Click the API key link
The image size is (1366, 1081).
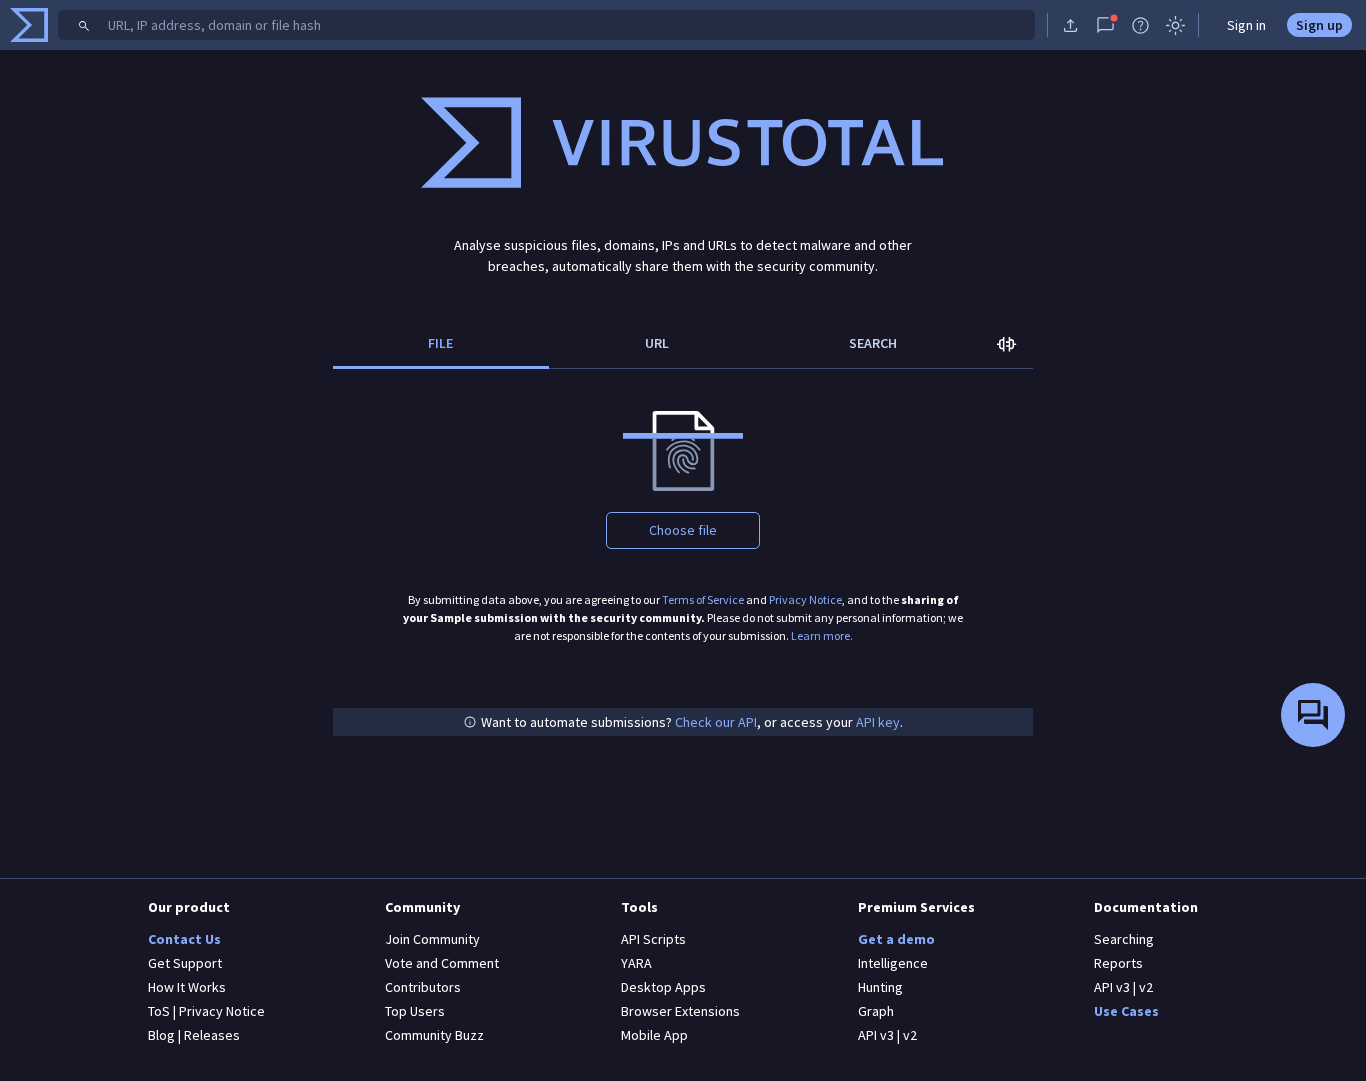point(878,722)
